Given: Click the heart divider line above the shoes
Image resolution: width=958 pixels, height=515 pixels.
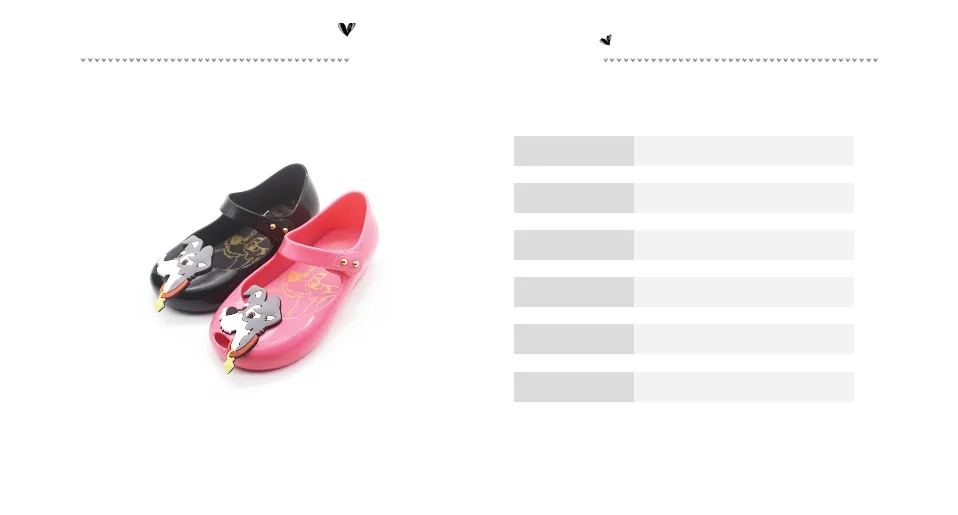Looking at the screenshot, I should (215, 60).
